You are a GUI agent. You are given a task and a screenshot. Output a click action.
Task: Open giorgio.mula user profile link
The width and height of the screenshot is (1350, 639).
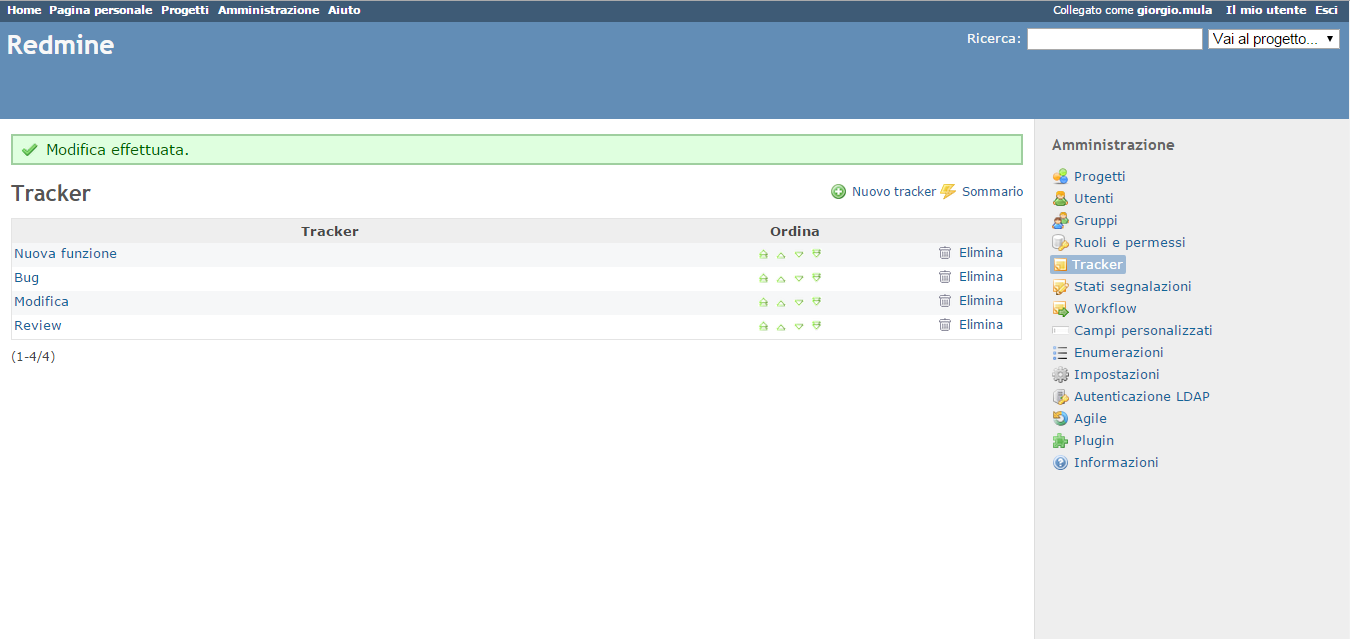pos(1174,10)
